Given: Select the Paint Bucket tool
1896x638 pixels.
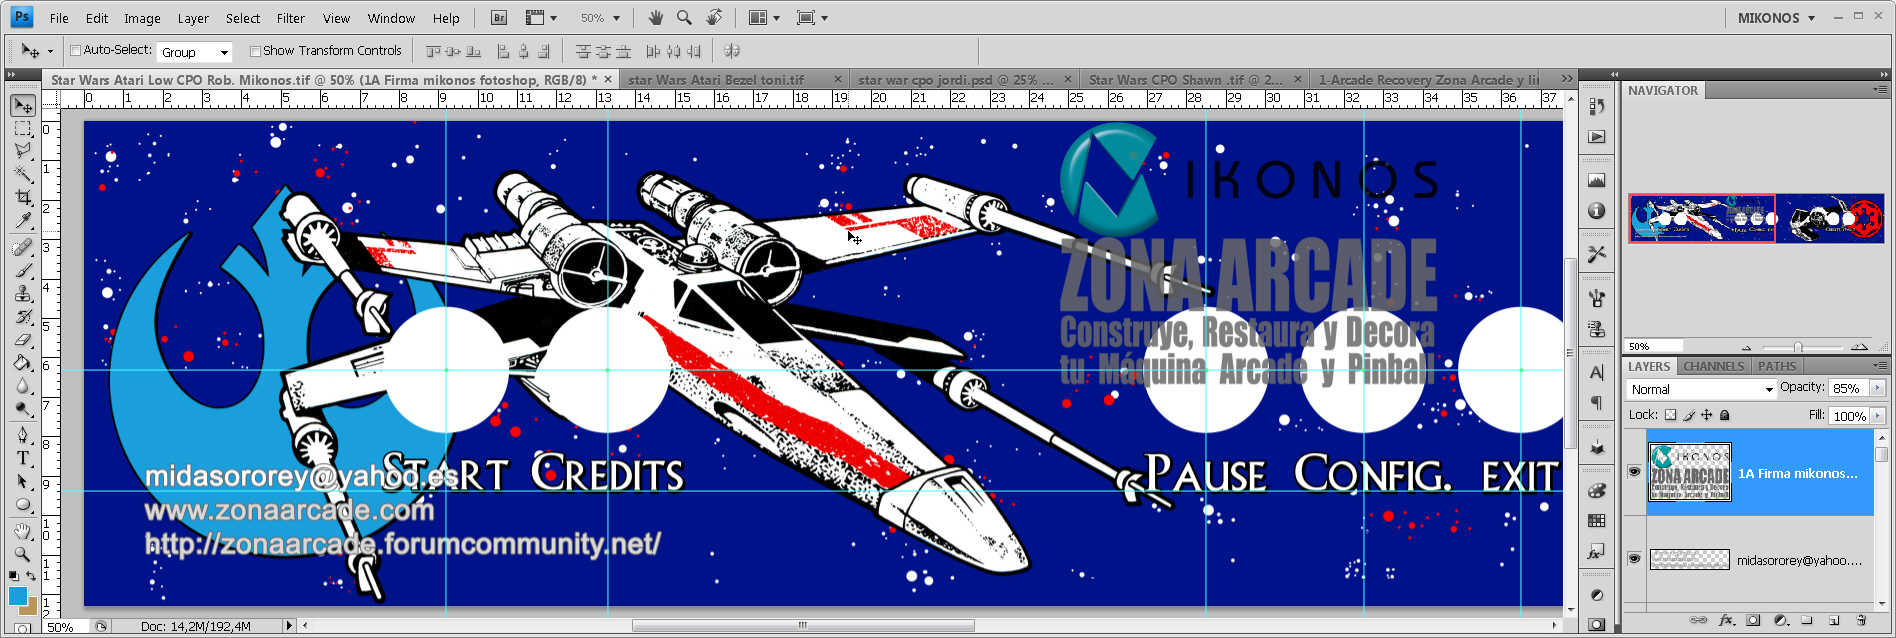Looking at the screenshot, I should coord(23,362).
